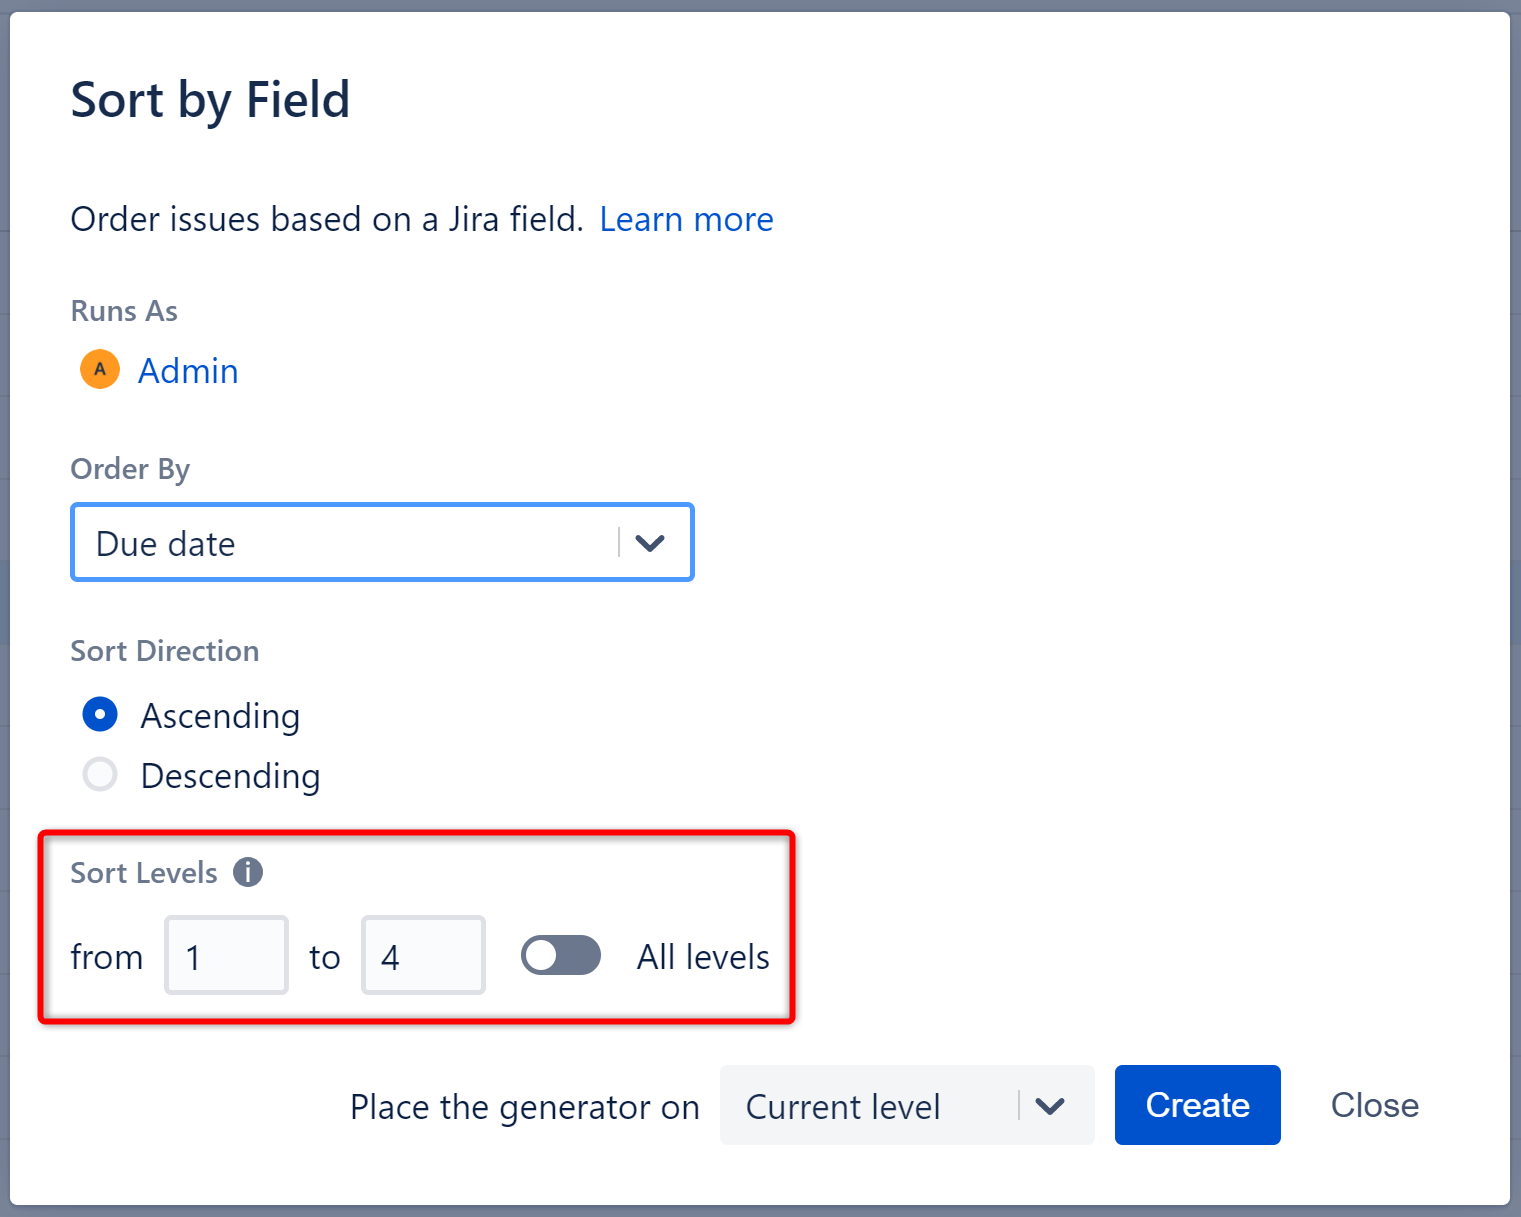This screenshot has height=1217, width=1521.
Task: Click the orange Admin avatar icon
Action: click(100, 370)
